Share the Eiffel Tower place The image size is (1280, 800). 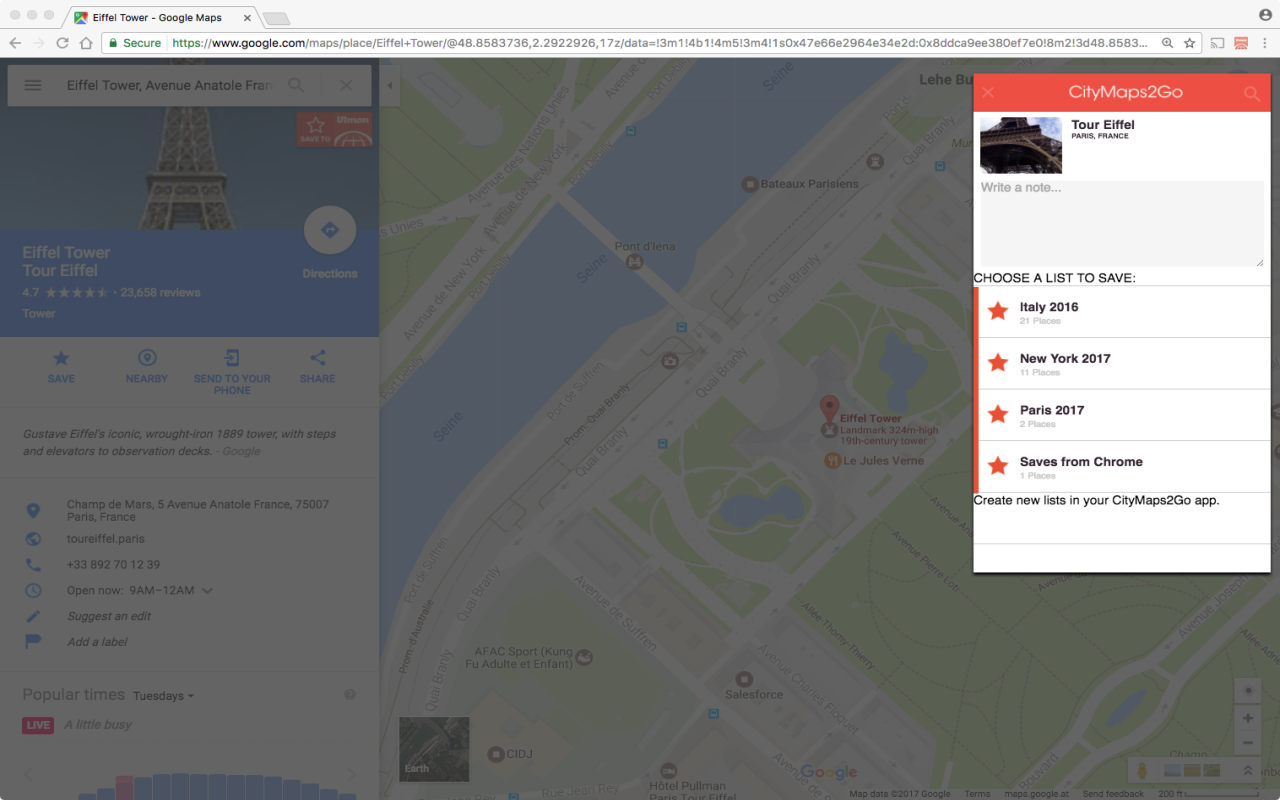(x=318, y=366)
